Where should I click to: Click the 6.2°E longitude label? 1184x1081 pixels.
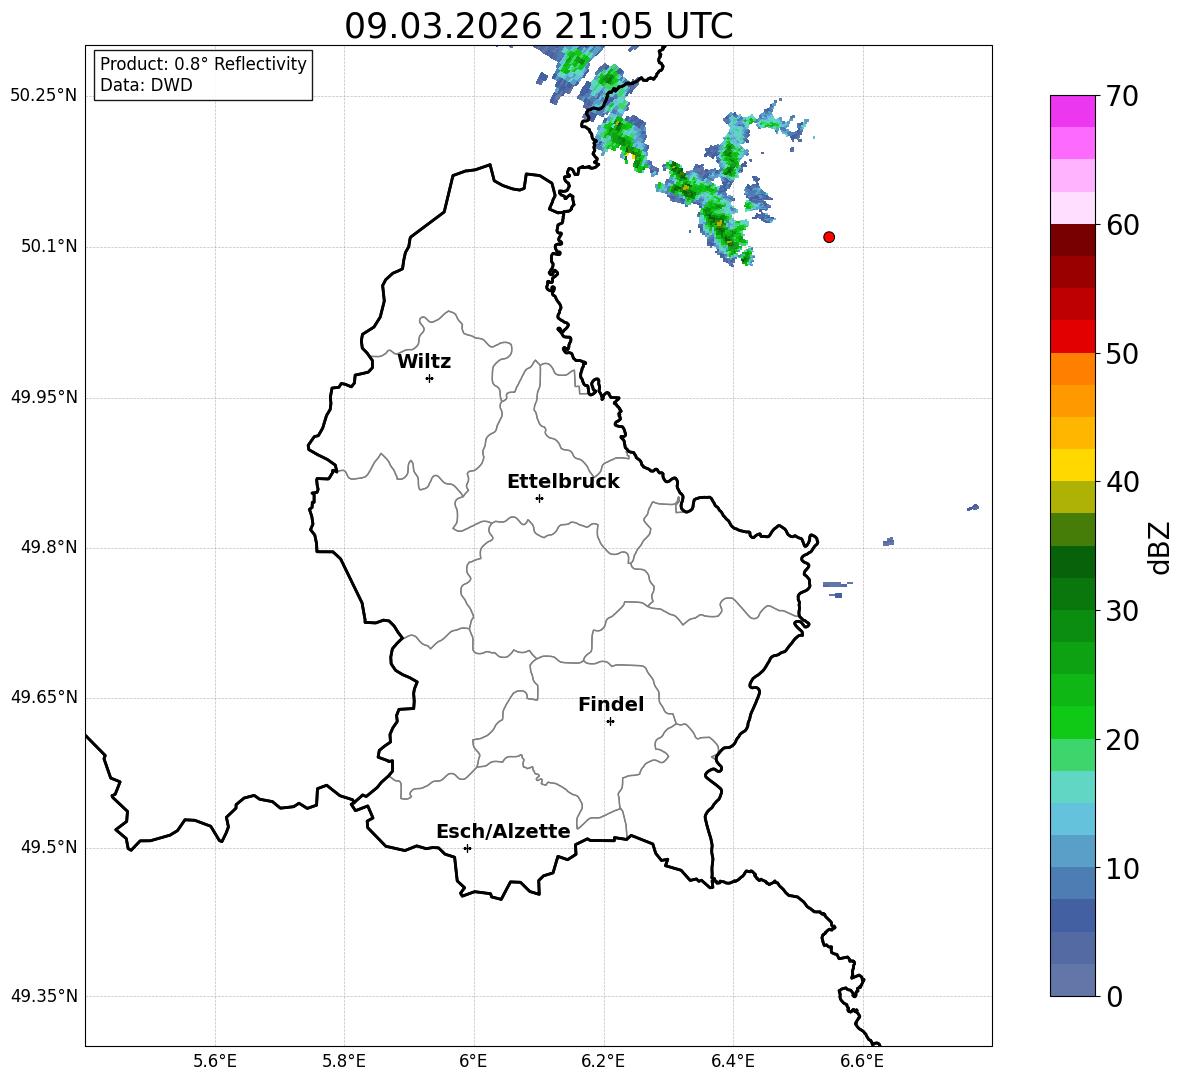[x=603, y=1061]
